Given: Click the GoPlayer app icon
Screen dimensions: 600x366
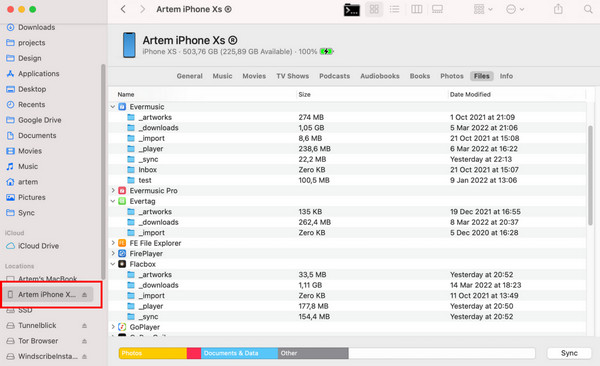Looking at the screenshot, I should tap(122, 327).
